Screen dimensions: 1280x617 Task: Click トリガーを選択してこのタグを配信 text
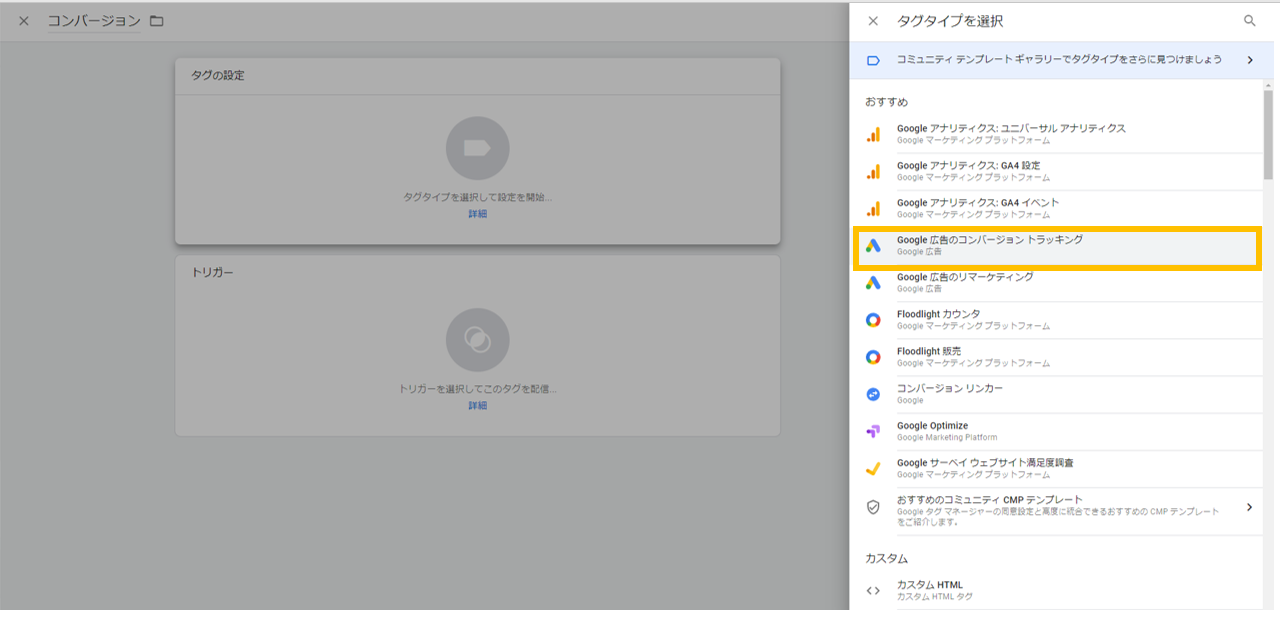477,389
